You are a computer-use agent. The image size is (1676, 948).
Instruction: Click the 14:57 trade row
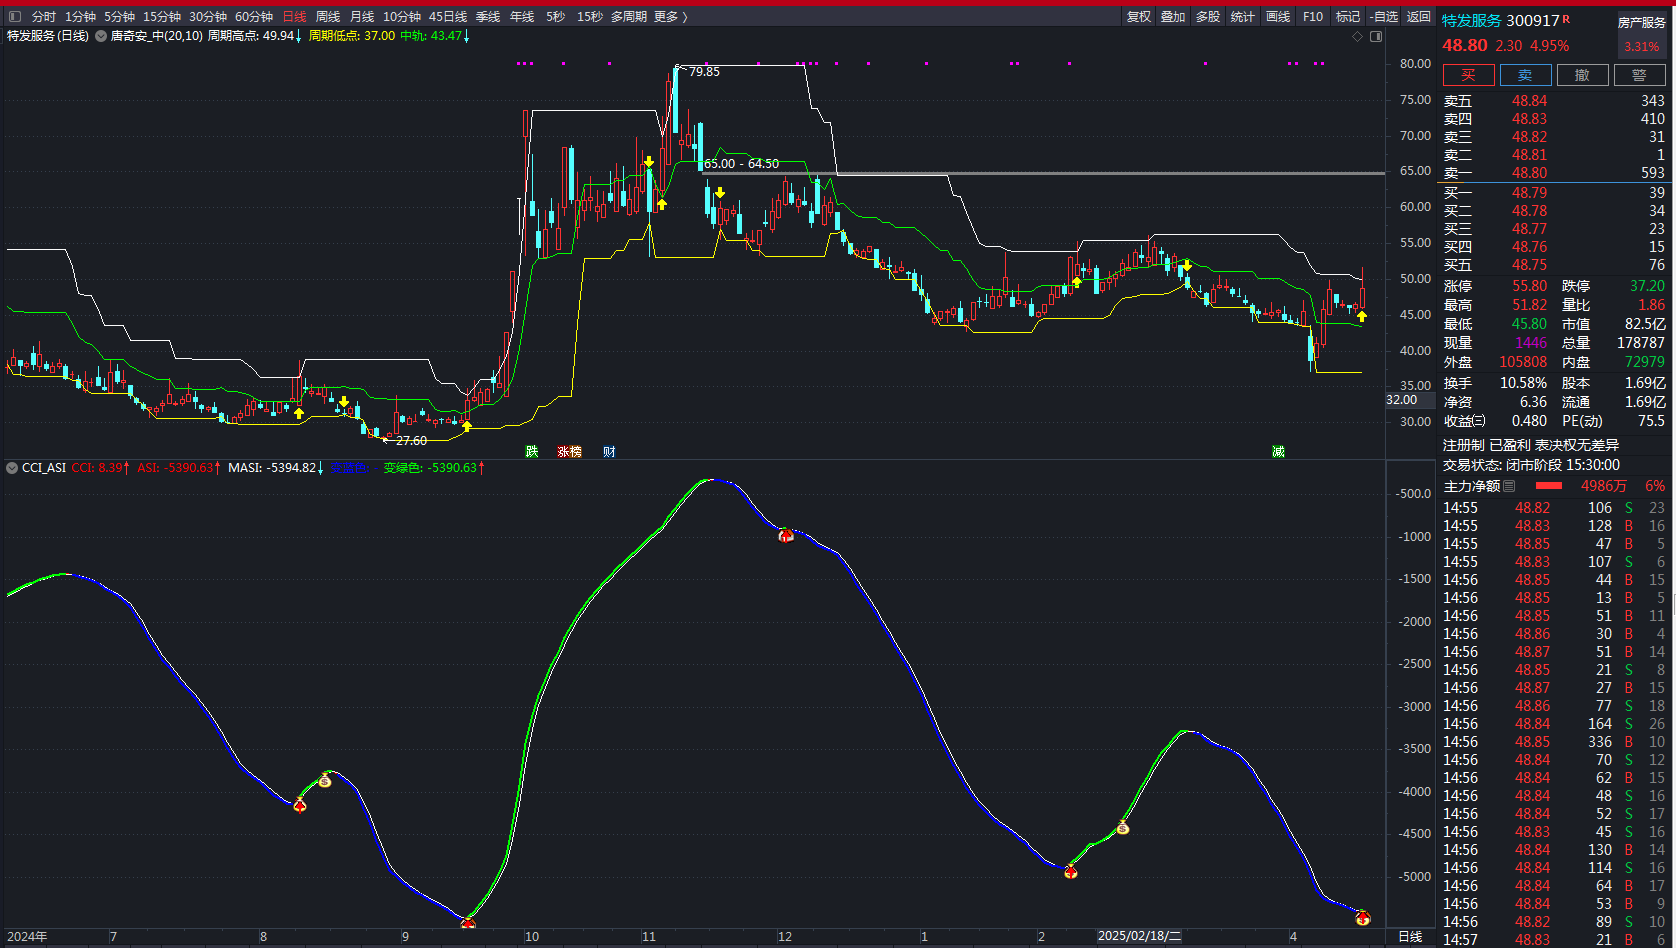[1555, 940]
